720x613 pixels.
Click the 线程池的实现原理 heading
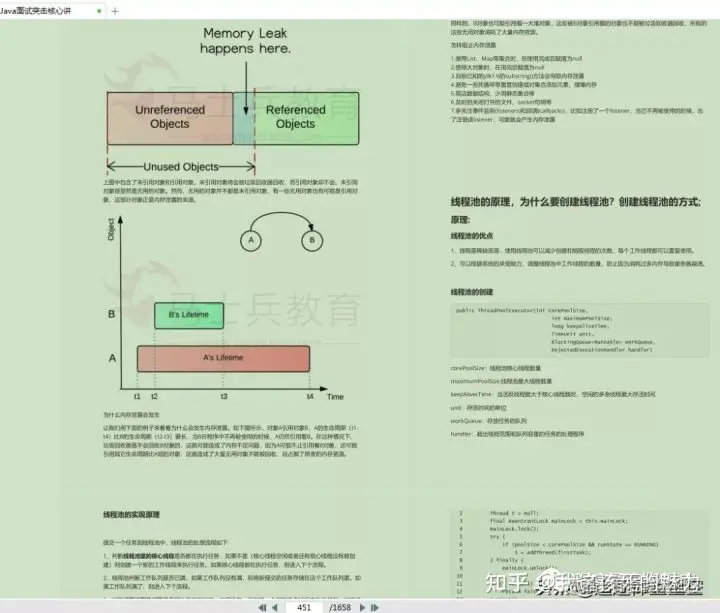(131, 515)
